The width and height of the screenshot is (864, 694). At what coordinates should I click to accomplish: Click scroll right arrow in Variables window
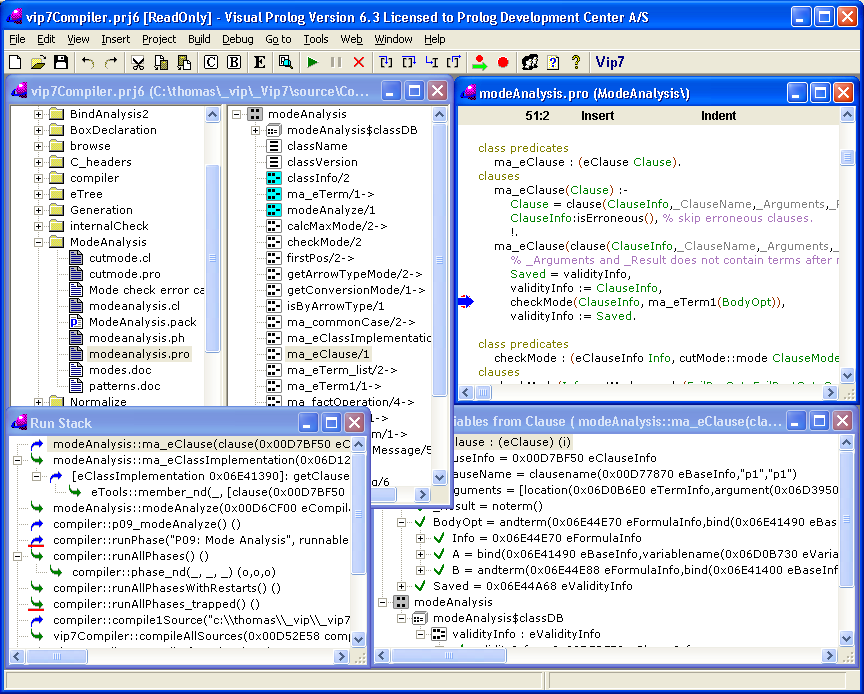(x=829, y=655)
